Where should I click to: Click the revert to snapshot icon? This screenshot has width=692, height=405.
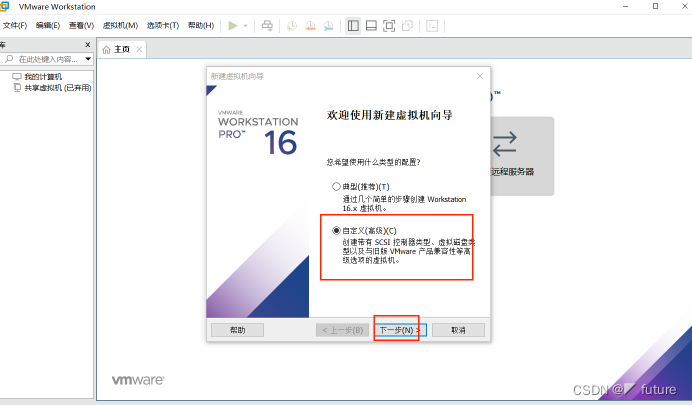coord(310,26)
